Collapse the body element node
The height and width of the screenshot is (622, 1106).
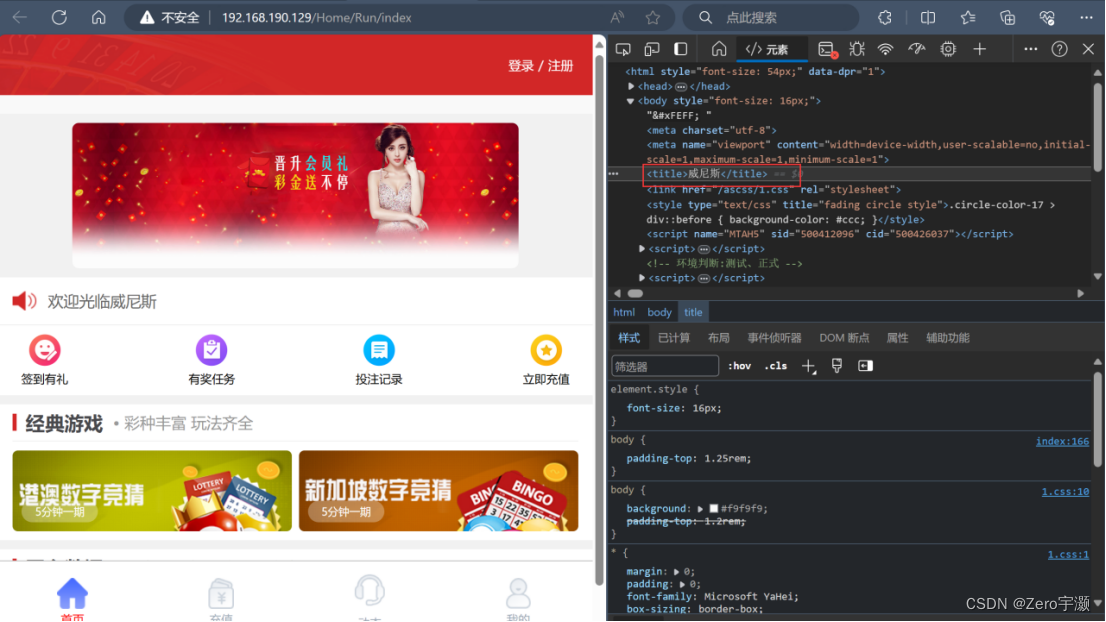pos(631,101)
